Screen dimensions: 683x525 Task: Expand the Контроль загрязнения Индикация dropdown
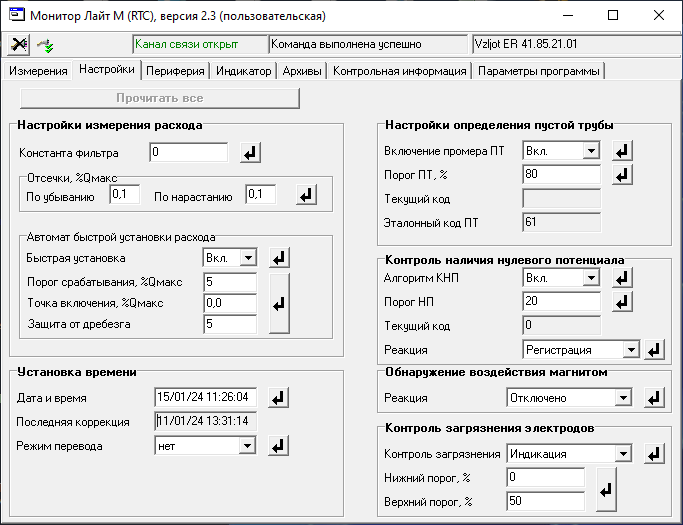(x=624, y=454)
